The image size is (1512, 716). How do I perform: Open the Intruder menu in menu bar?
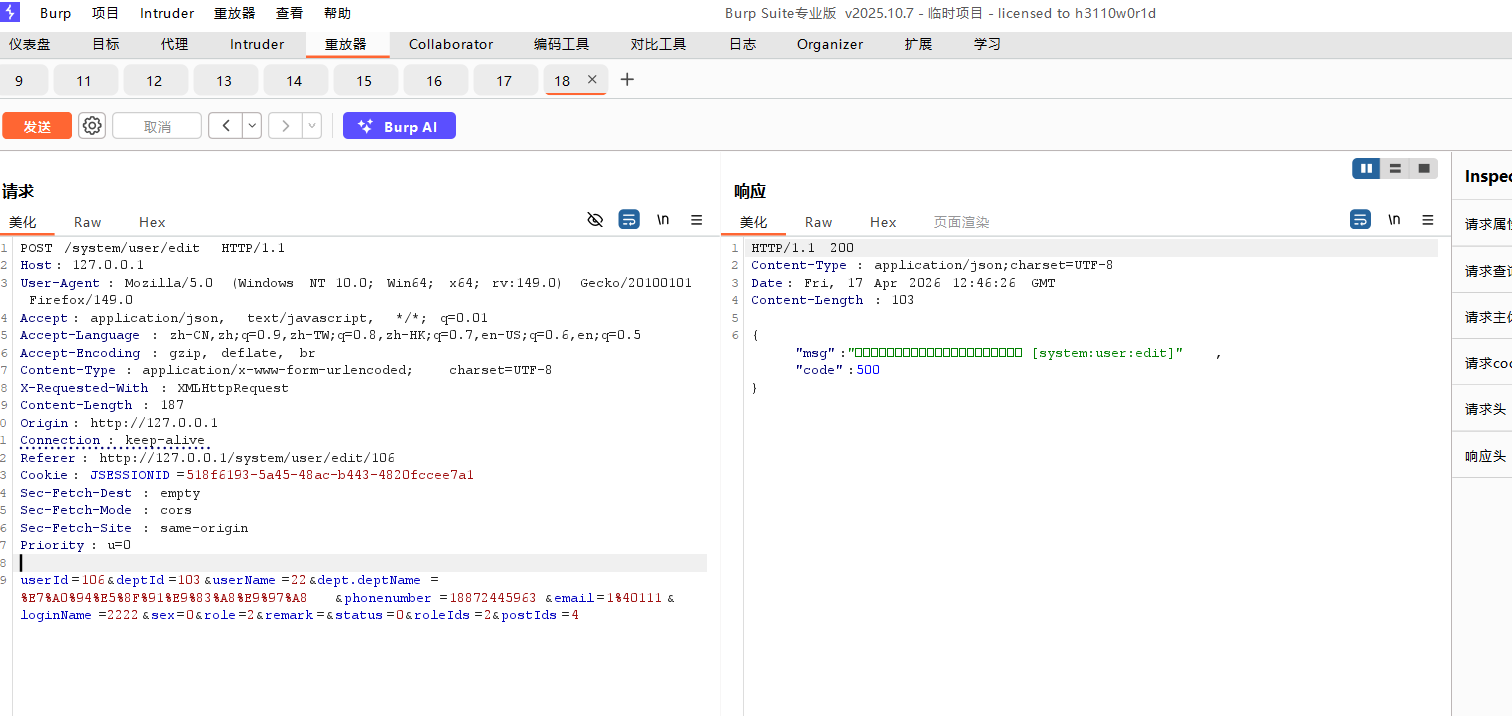tap(167, 14)
